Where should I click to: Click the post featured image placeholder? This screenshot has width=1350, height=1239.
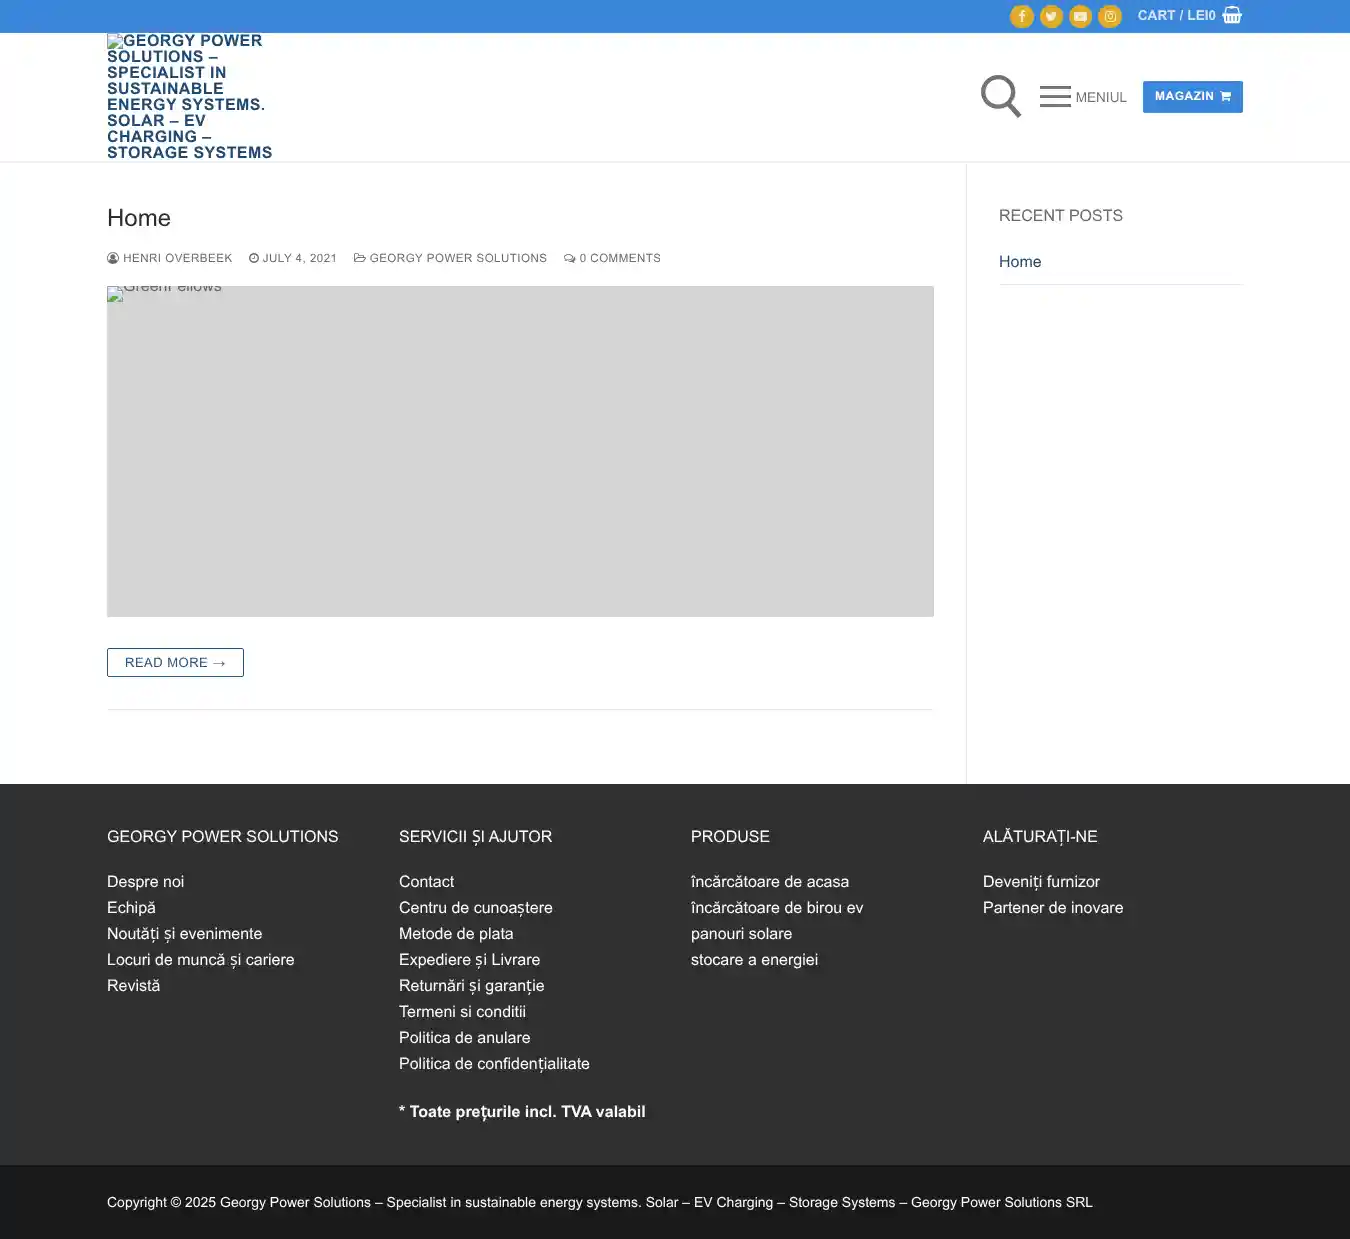coord(520,451)
